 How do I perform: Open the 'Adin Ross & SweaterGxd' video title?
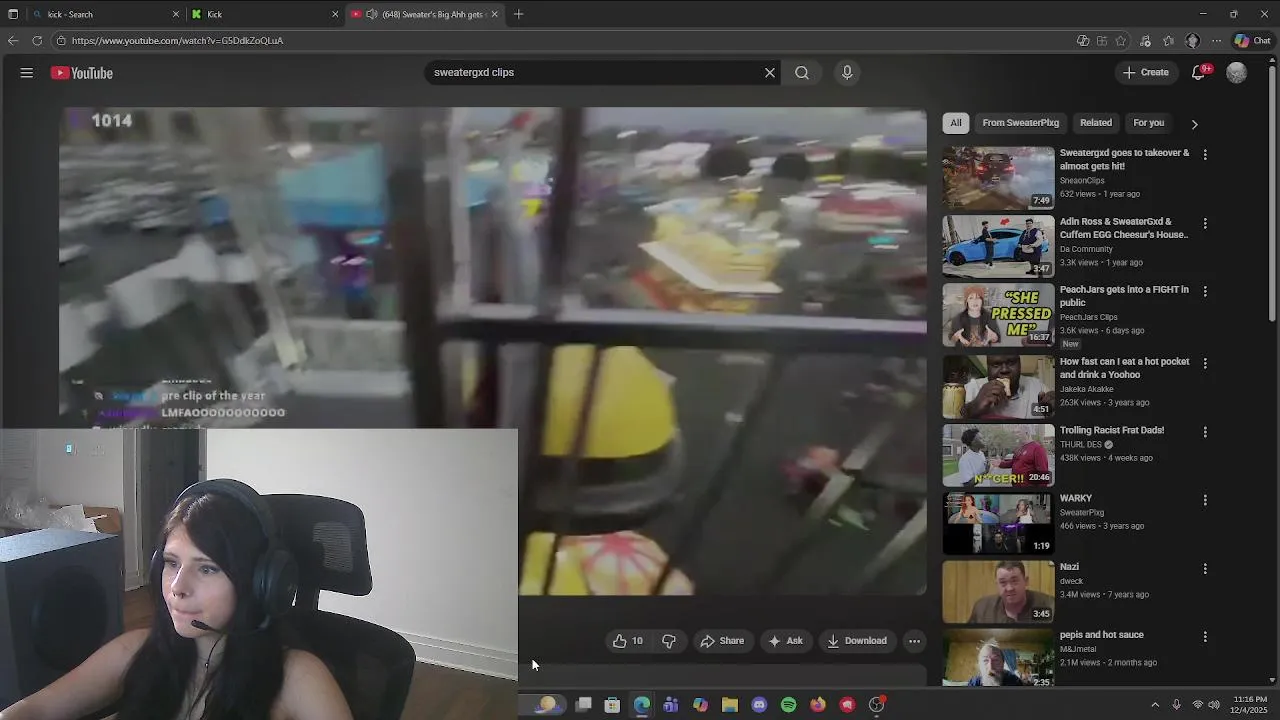1124,228
